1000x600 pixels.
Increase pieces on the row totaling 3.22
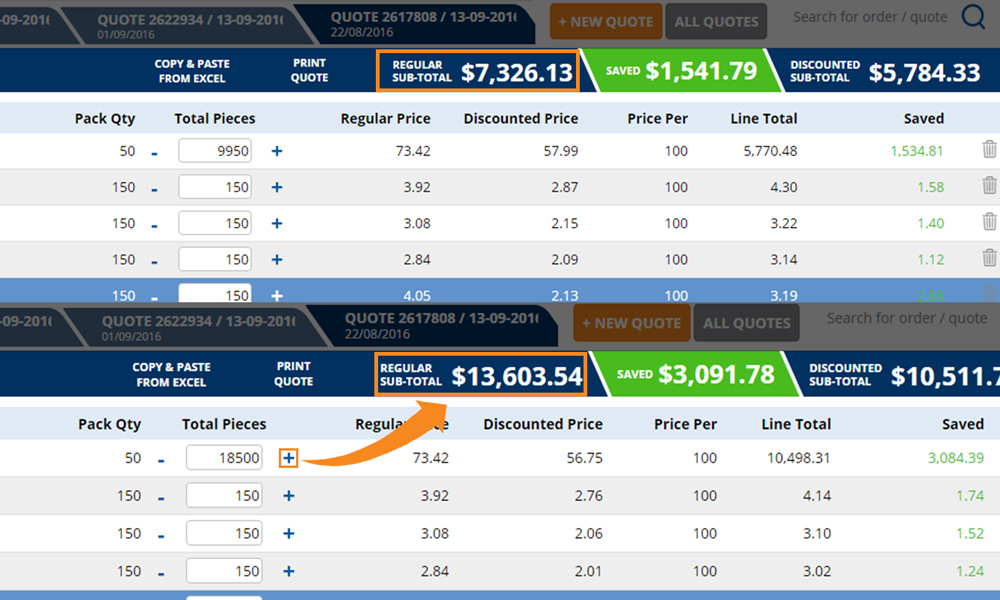[277, 223]
